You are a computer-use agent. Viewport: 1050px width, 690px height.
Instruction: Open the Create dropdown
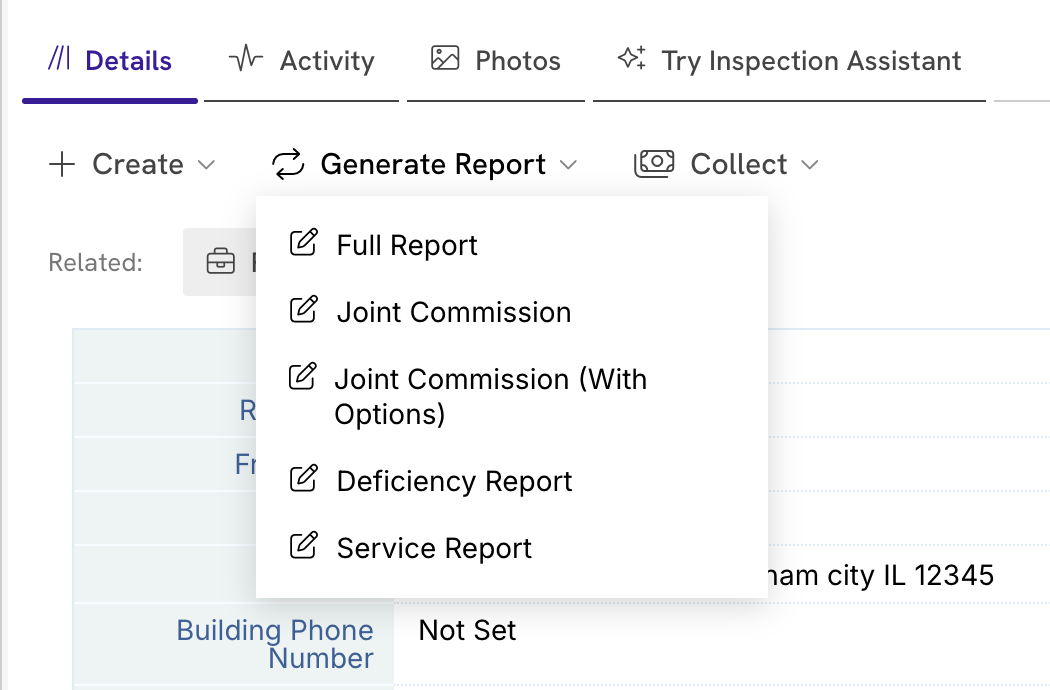coord(132,164)
